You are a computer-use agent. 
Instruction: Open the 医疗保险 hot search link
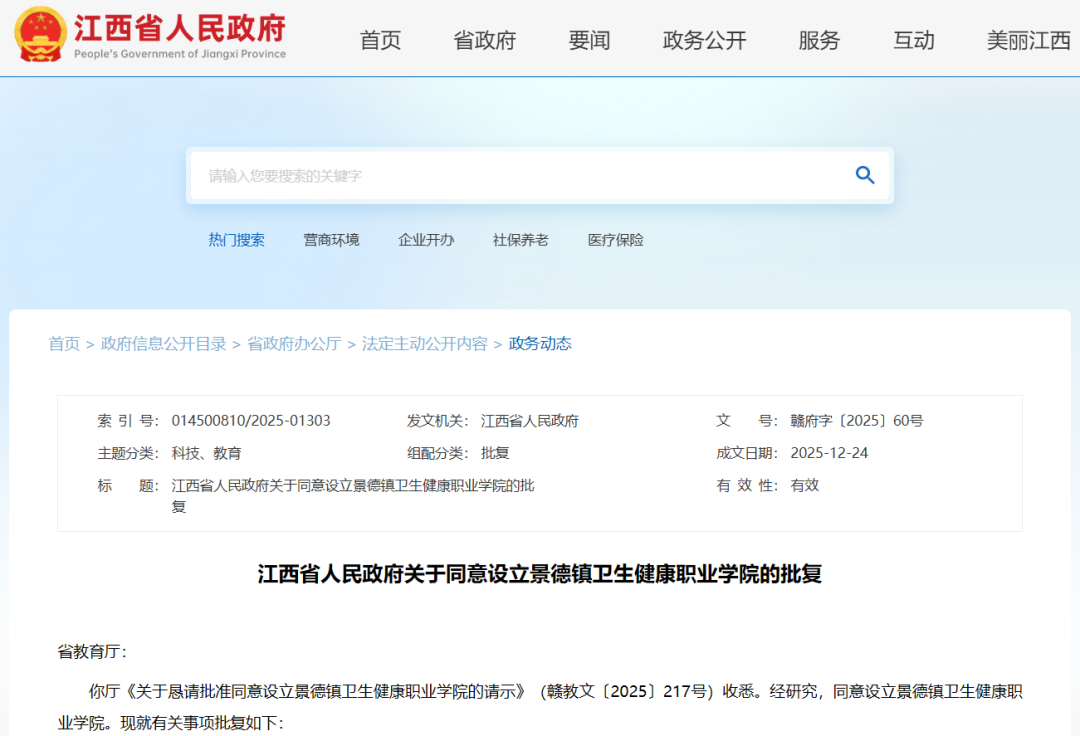coord(615,239)
